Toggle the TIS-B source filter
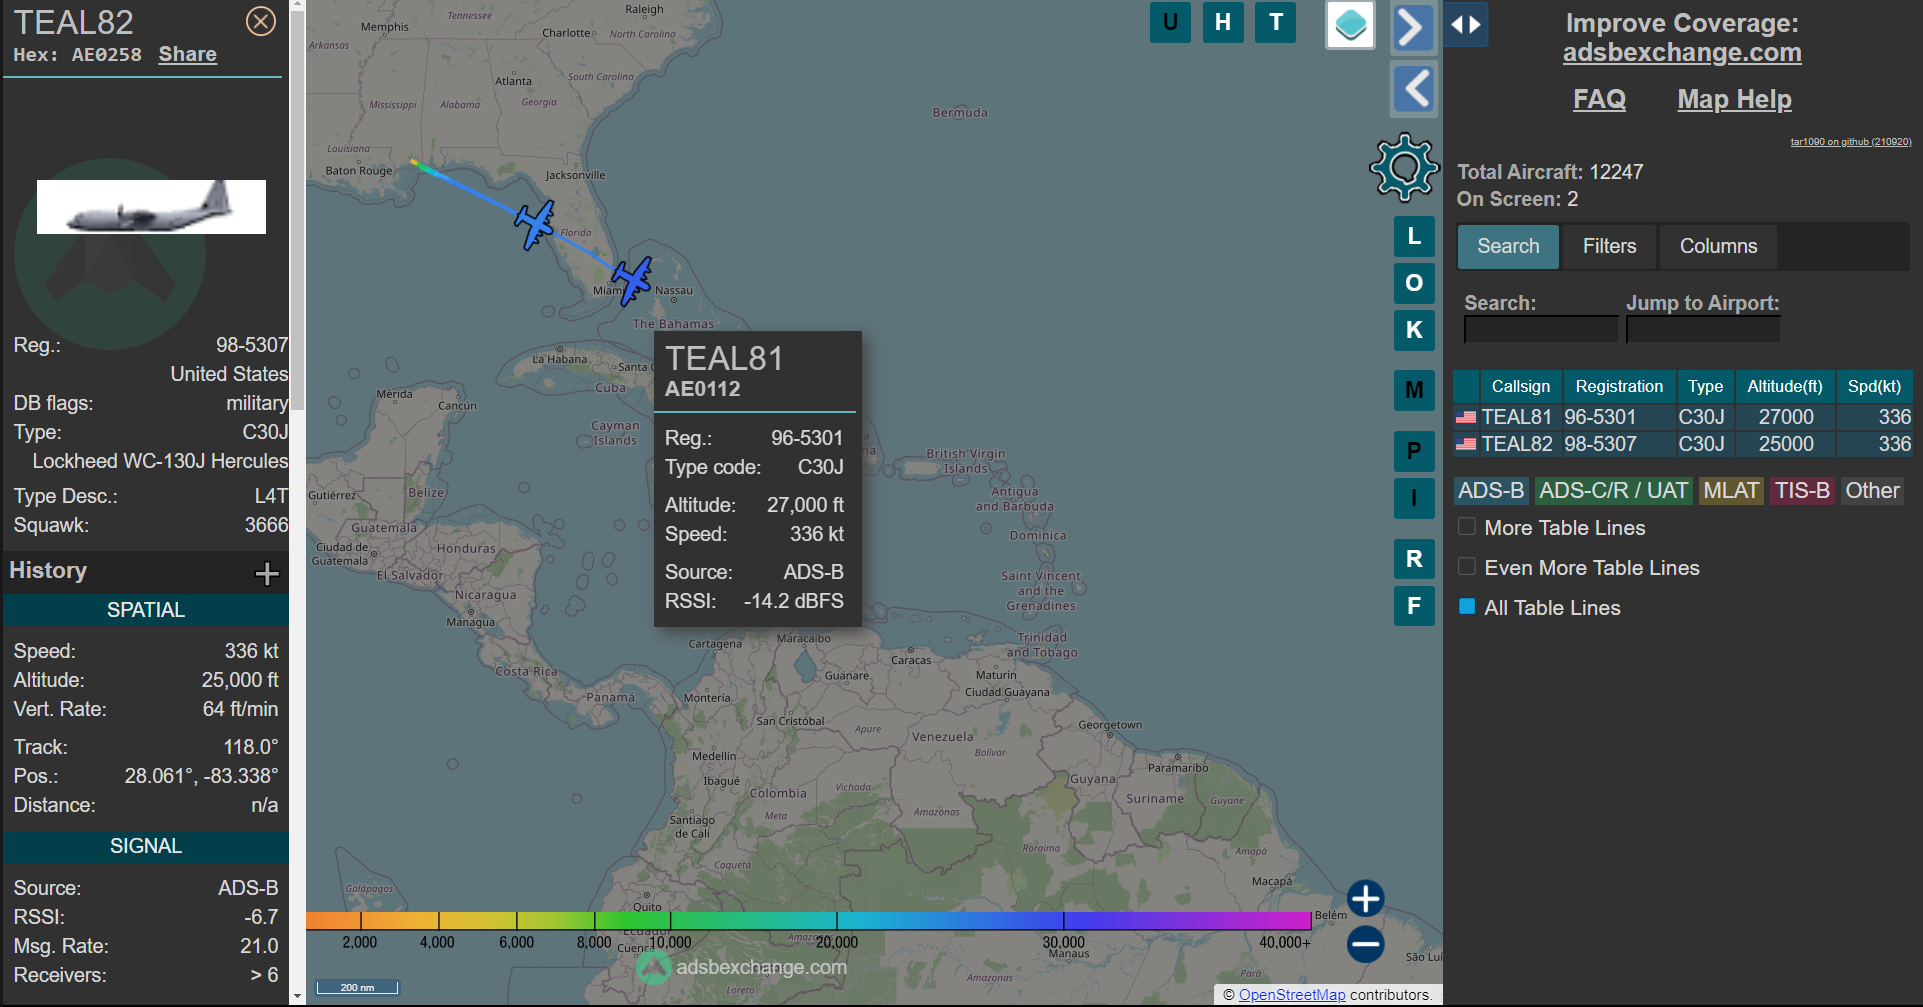The height and width of the screenshot is (1007, 1923). tap(1802, 491)
